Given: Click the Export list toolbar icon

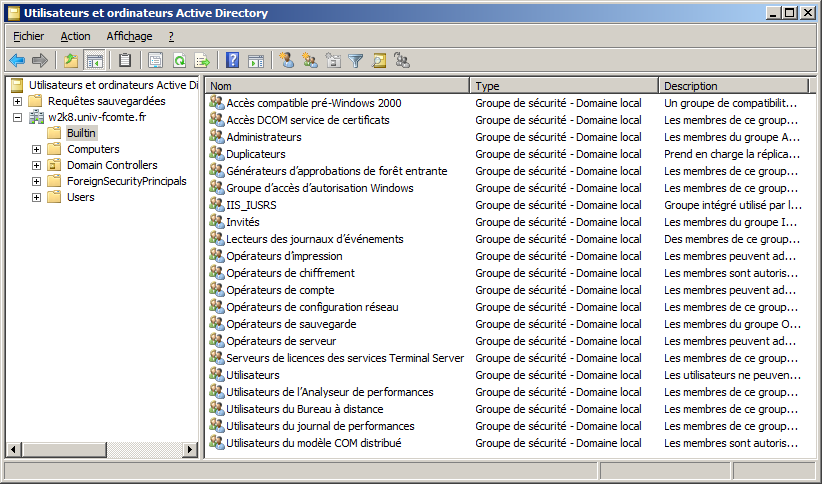Looking at the screenshot, I should pos(202,61).
